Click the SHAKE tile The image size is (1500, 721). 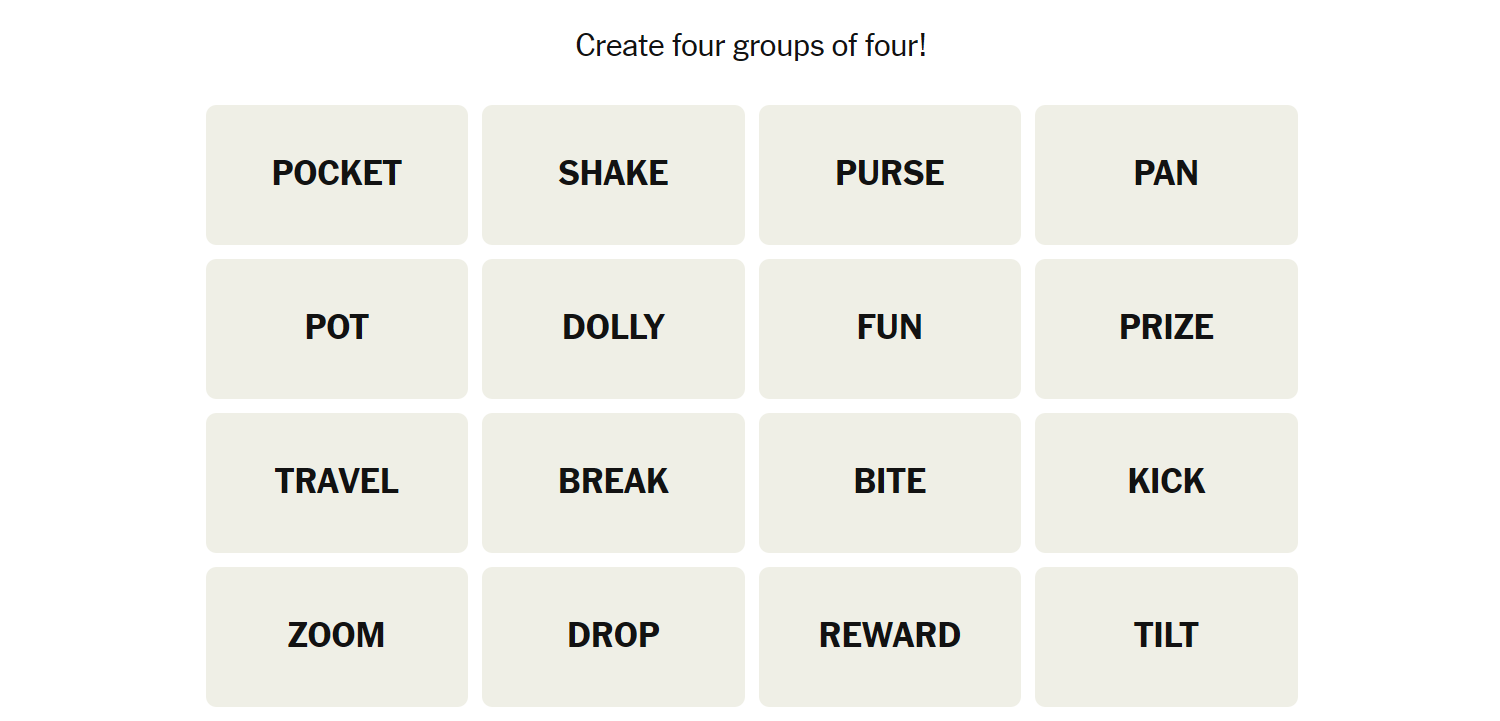(613, 174)
